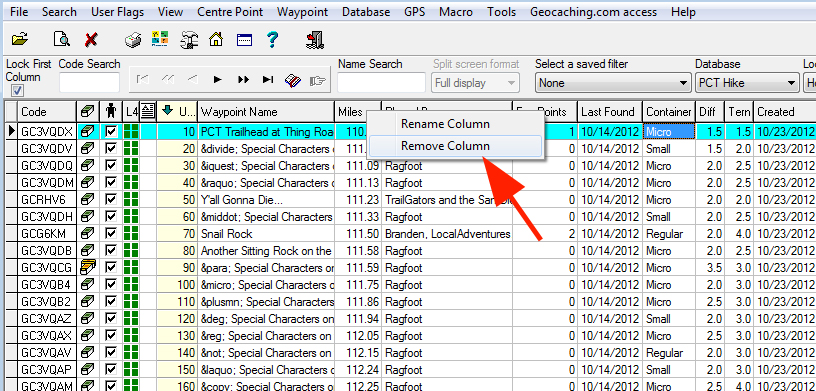The height and width of the screenshot is (391, 816).
Task: Open the User Flags menu
Action: pos(117,11)
